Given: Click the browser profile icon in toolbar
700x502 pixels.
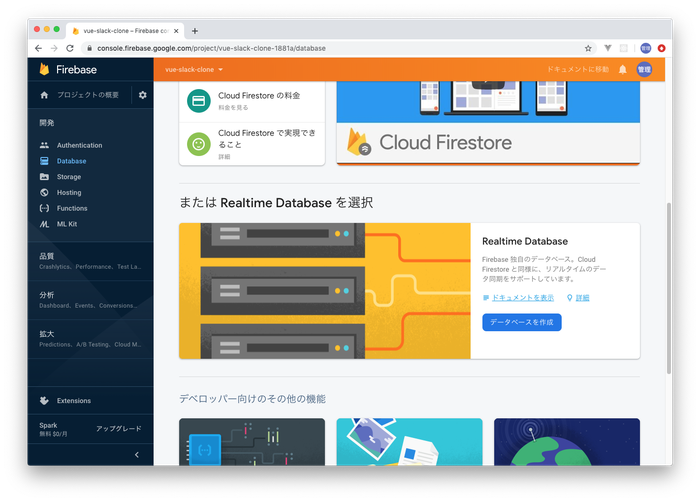Looking at the screenshot, I should [646, 48].
